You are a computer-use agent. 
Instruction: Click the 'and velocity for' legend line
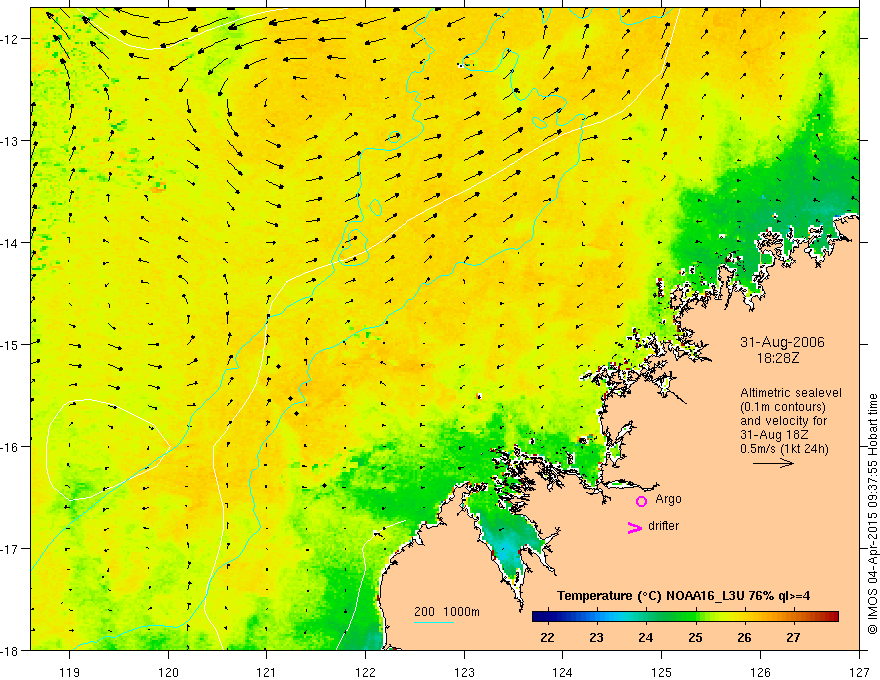click(x=783, y=421)
